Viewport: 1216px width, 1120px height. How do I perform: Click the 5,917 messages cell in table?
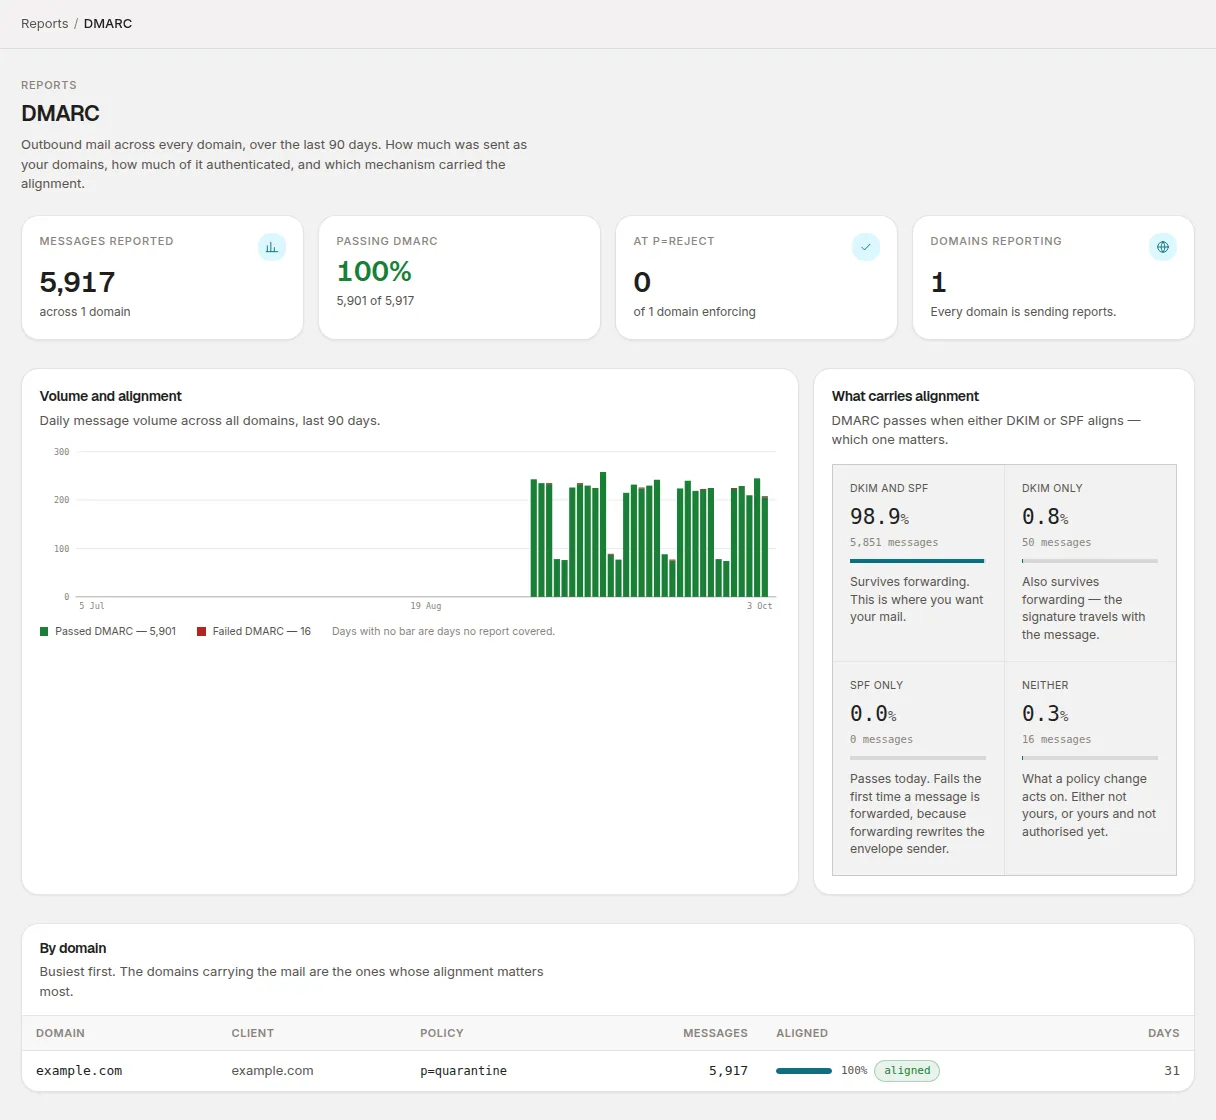[x=728, y=1071]
